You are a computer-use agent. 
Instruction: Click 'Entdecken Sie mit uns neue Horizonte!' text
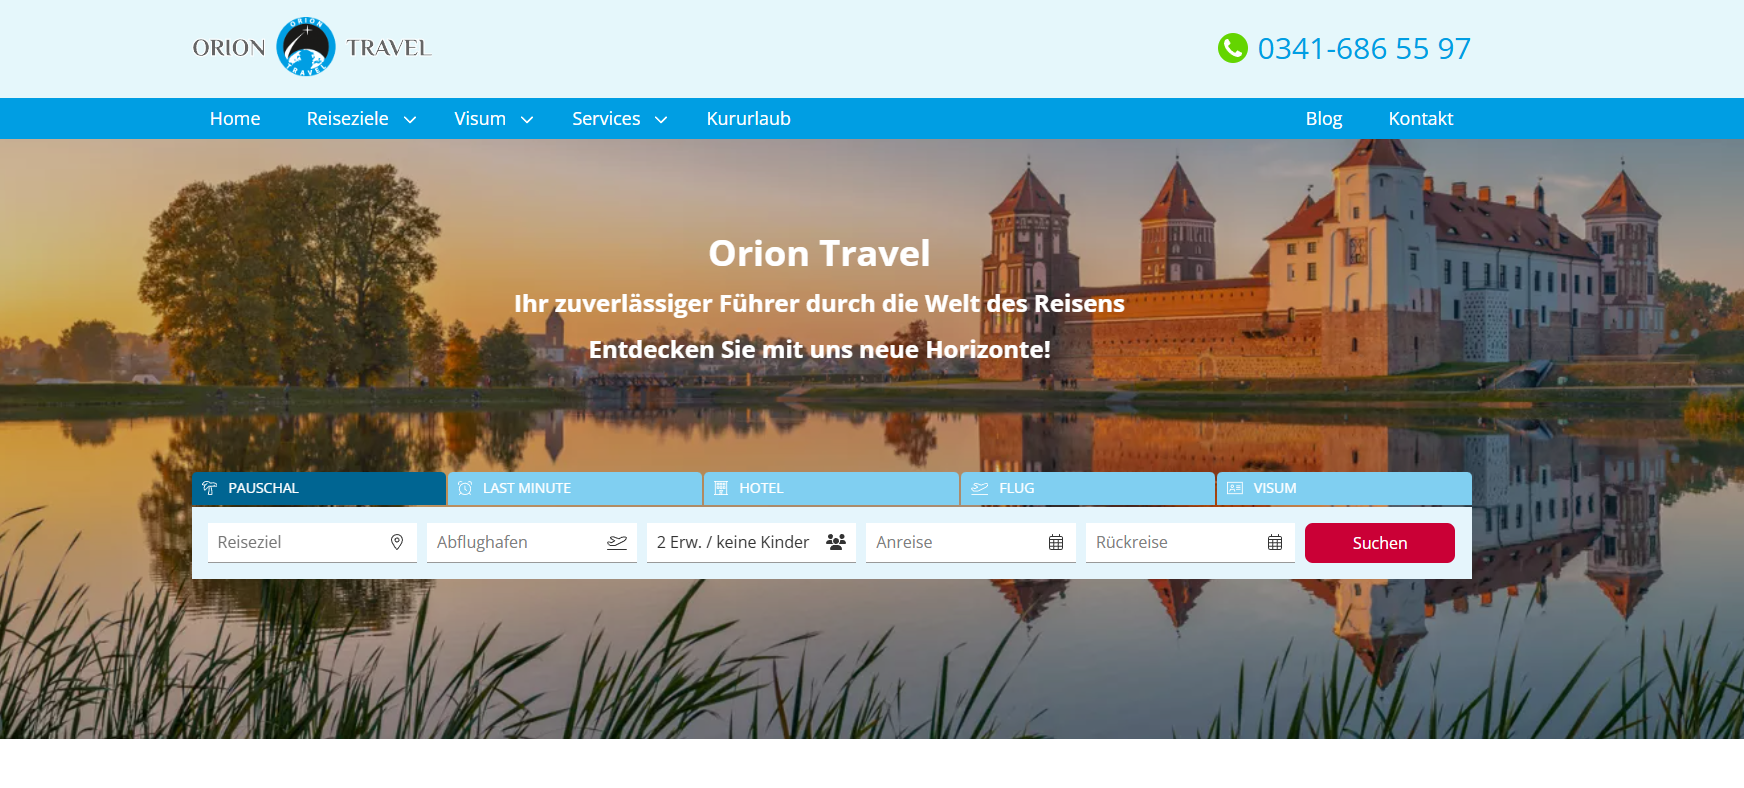819,349
